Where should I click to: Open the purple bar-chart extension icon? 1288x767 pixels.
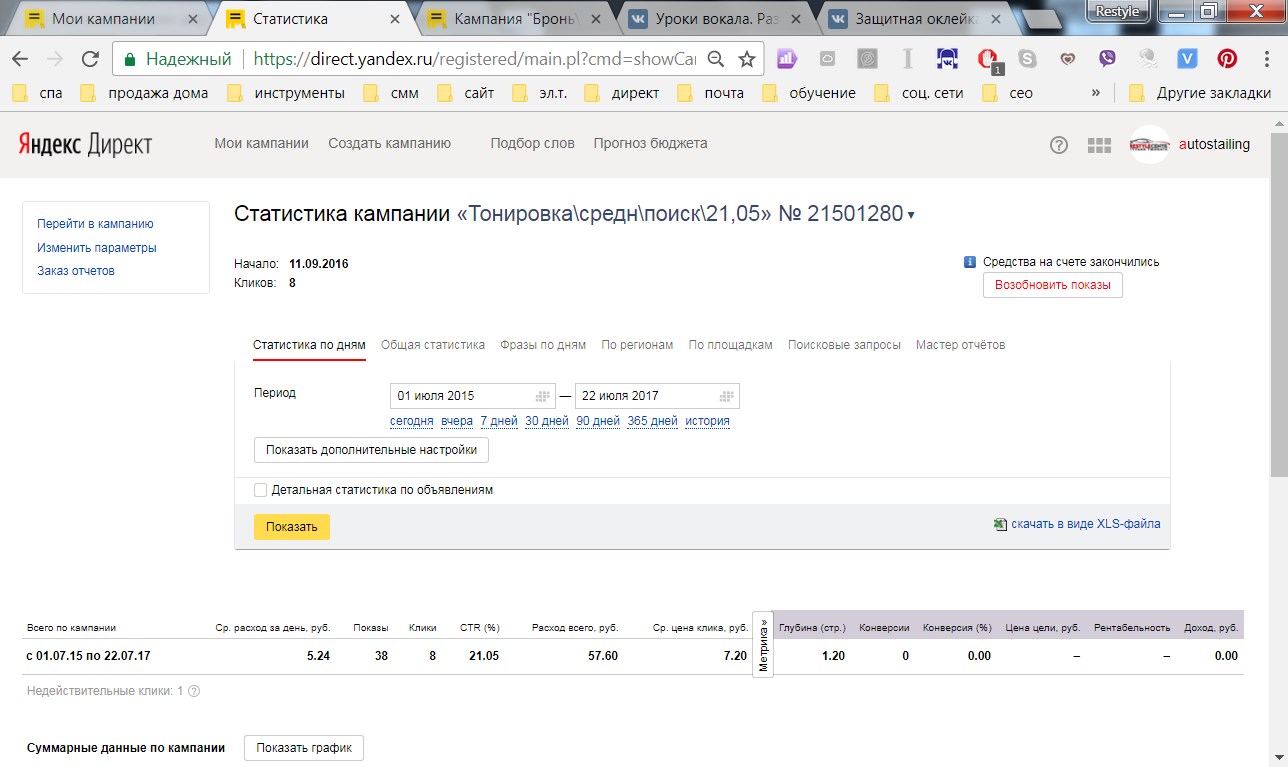tap(787, 59)
